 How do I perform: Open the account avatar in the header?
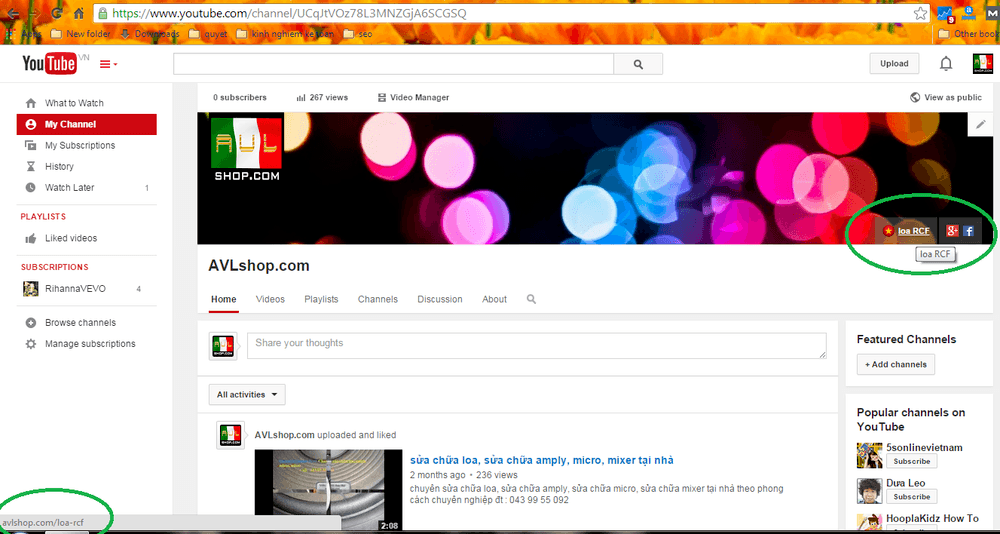click(983, 64)
